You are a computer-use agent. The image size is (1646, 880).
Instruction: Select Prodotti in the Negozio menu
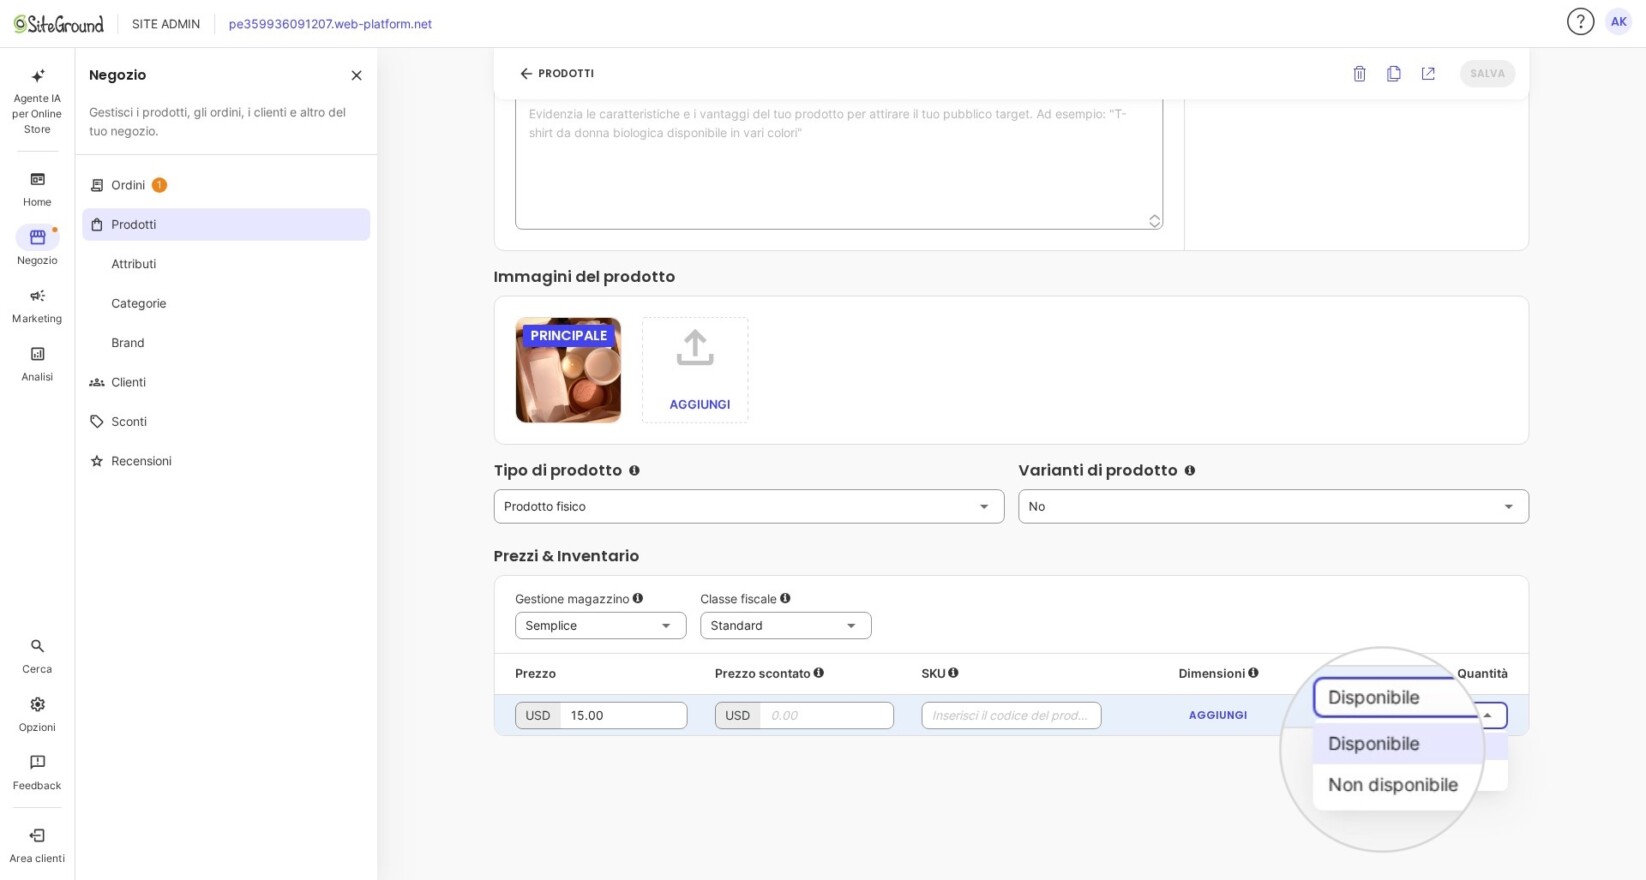(226, 224)
